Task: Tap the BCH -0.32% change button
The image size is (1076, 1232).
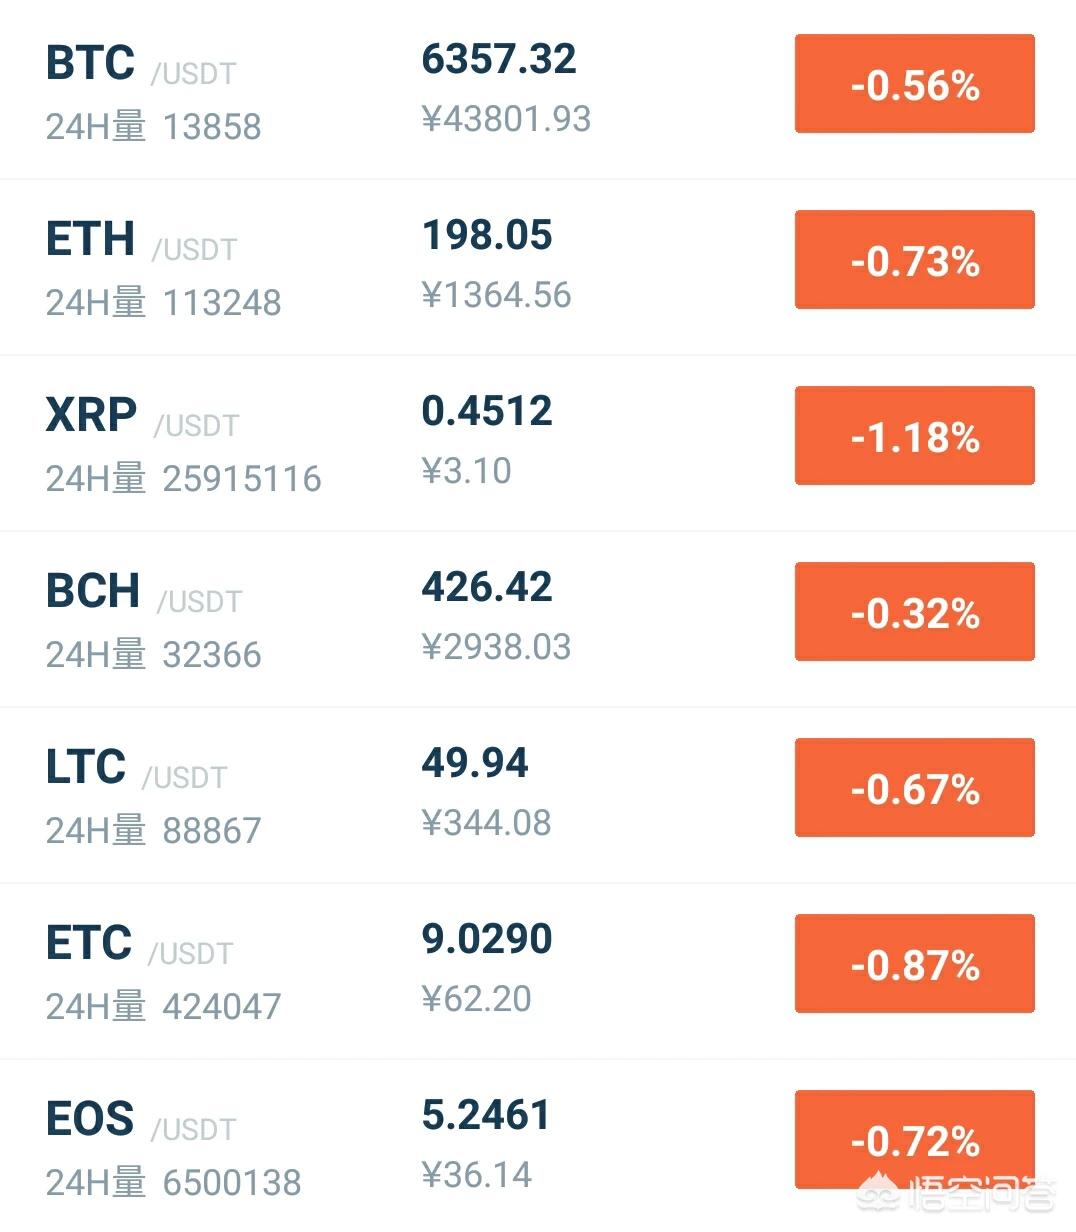Action: 914,612
